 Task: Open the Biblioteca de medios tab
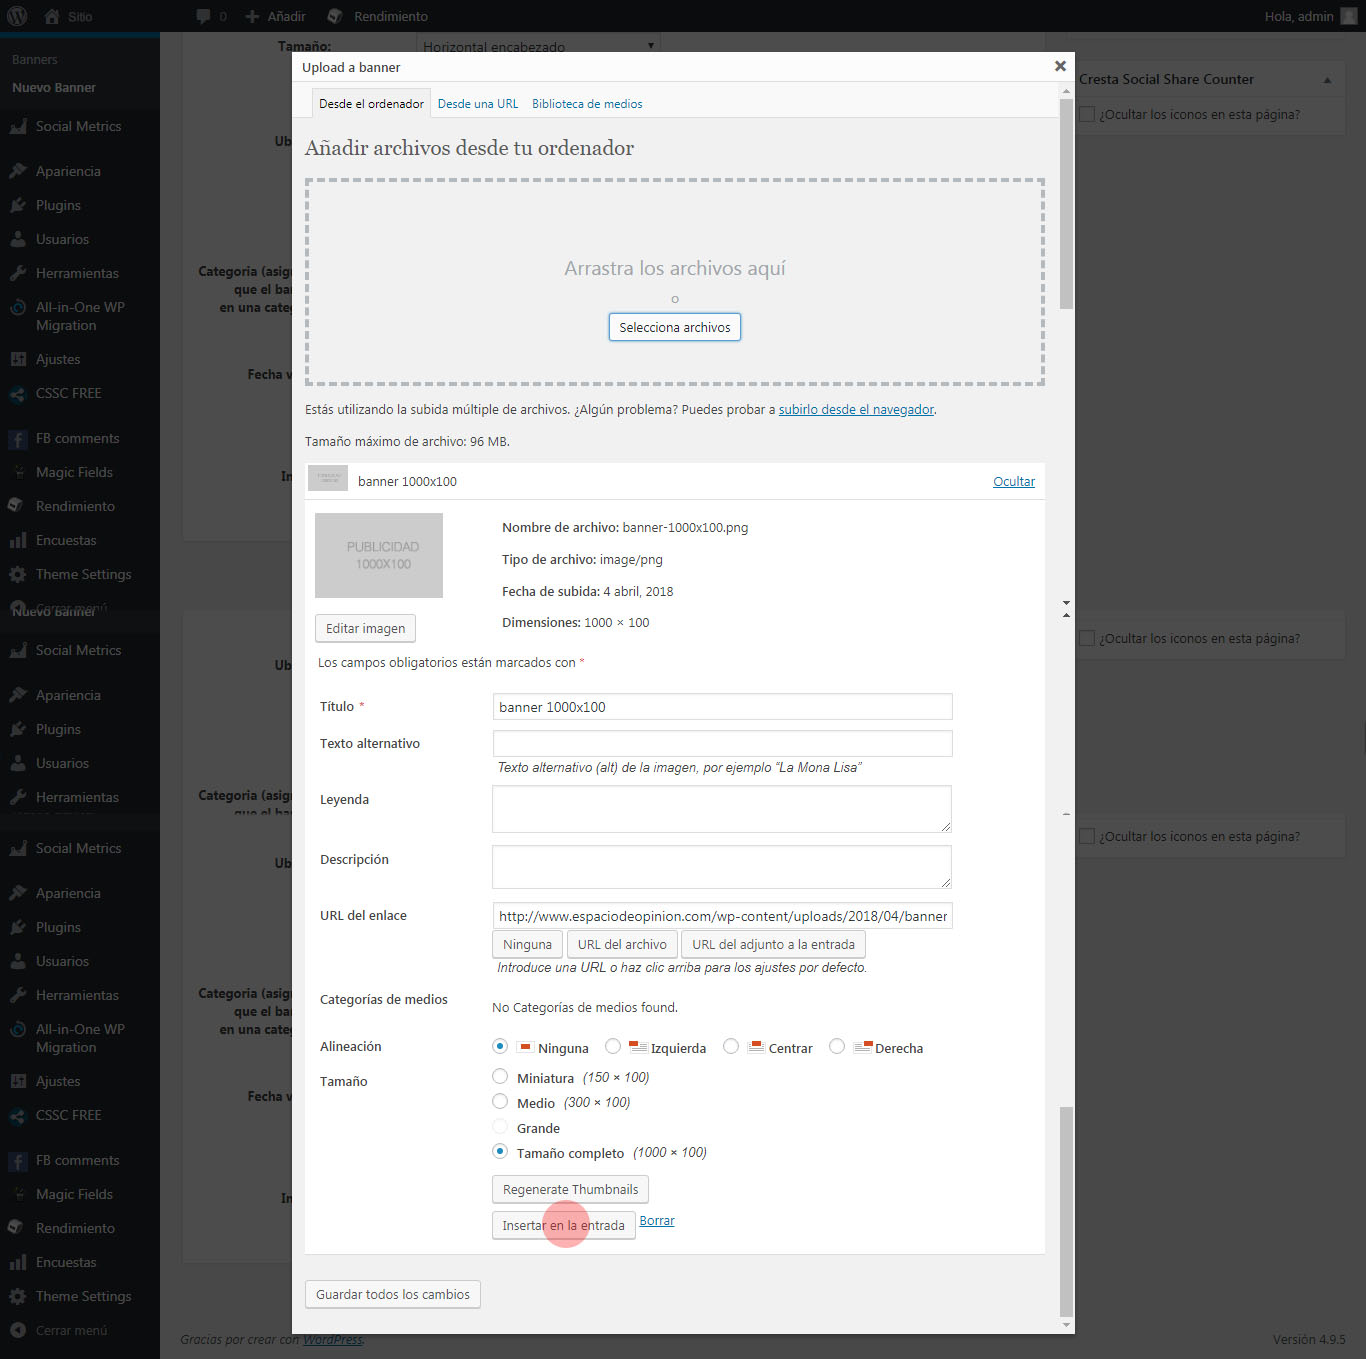click(587, 104)
